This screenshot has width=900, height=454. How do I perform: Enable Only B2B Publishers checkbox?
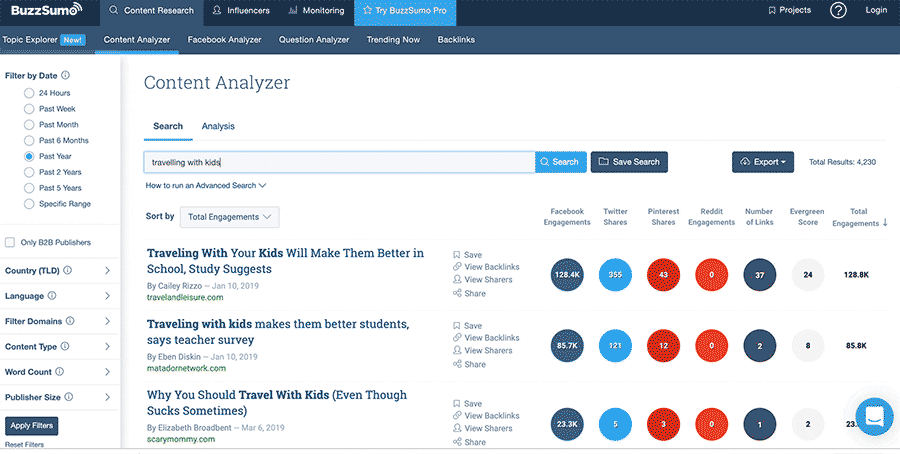pos(10,242)
